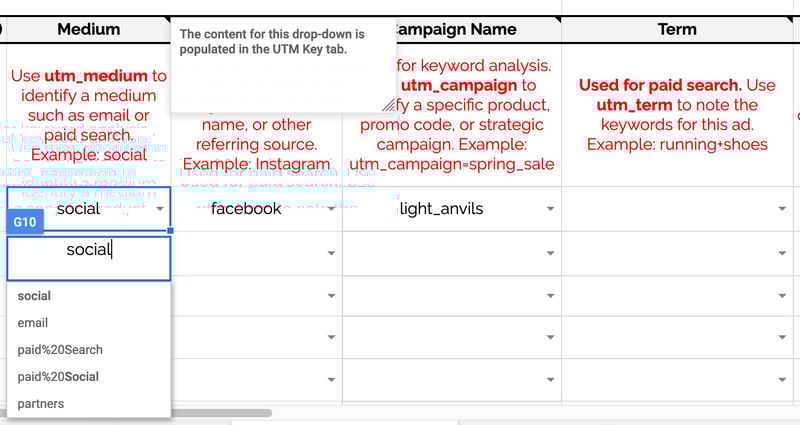Viewport: 800px width, 425px height.
Task: Click the Medium column header
Action: [88, 30]
